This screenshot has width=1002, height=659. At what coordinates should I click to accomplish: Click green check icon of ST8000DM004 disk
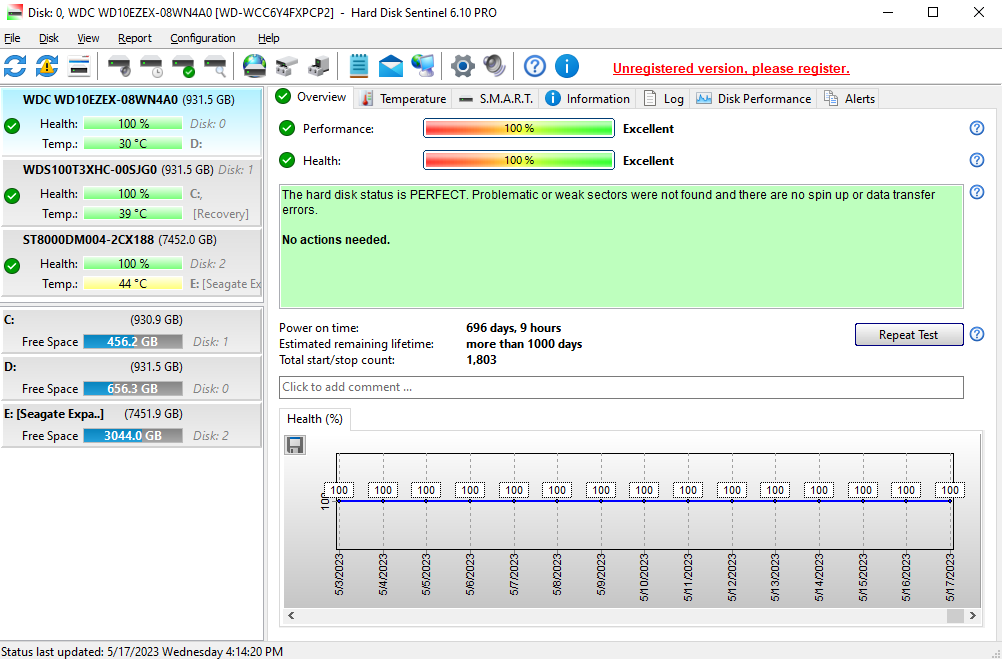coord(12,265)
